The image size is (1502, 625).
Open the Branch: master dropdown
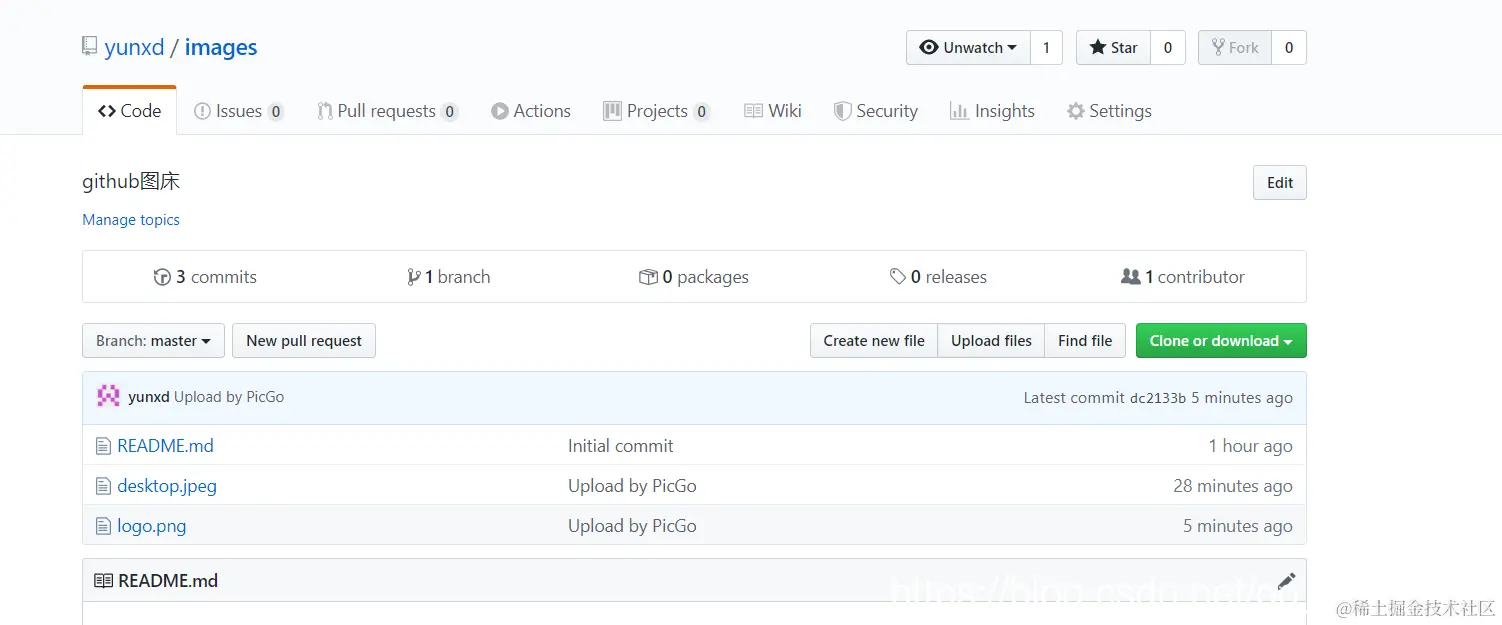coord(153,341)
